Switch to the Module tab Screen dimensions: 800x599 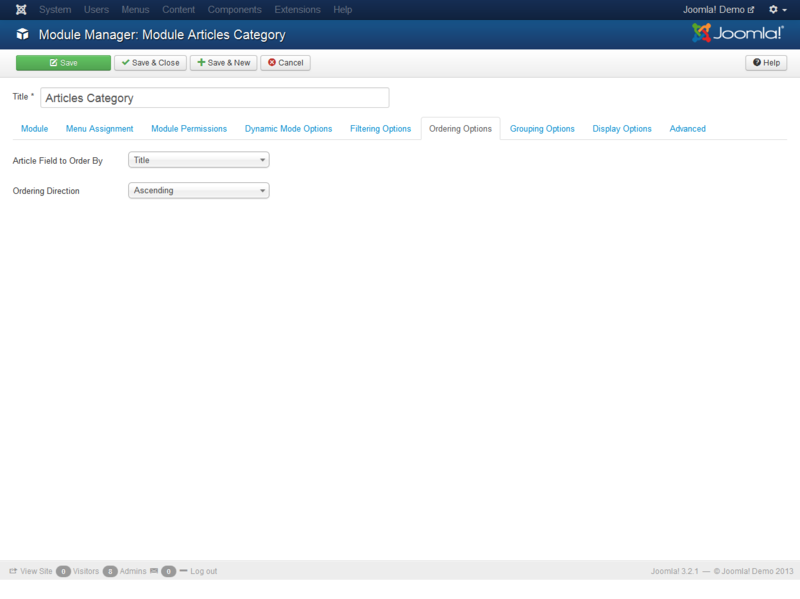click(x=34, y=129)
